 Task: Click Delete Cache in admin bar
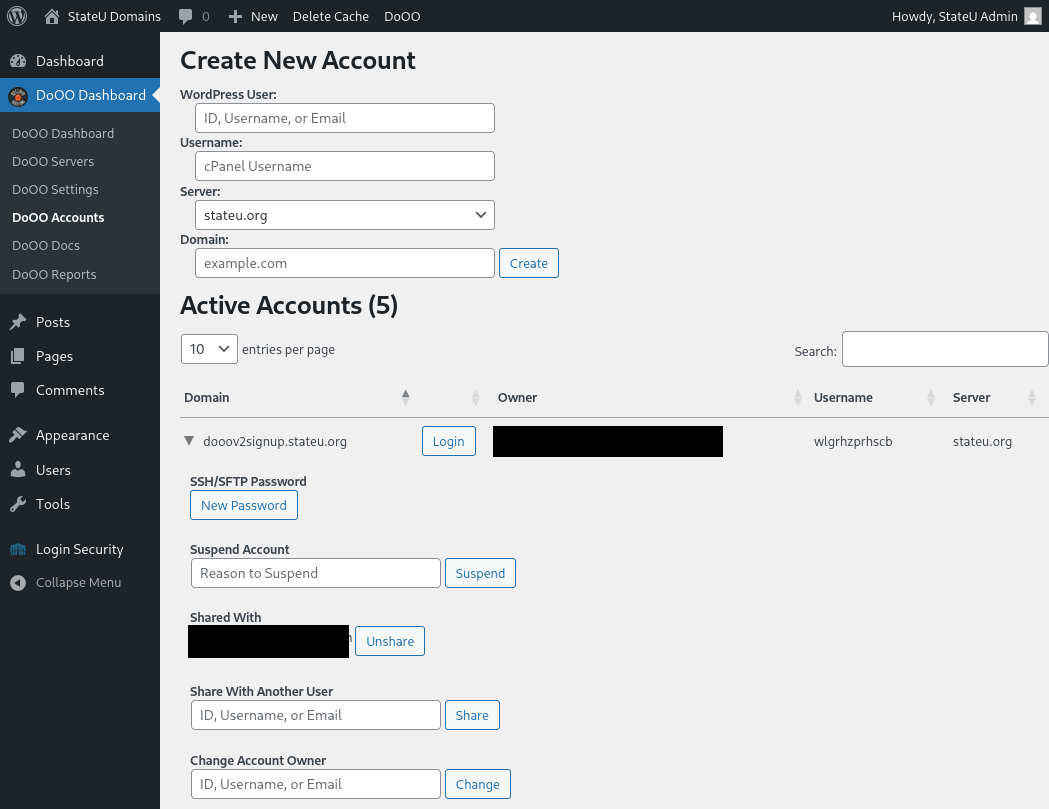click(330, 16)
